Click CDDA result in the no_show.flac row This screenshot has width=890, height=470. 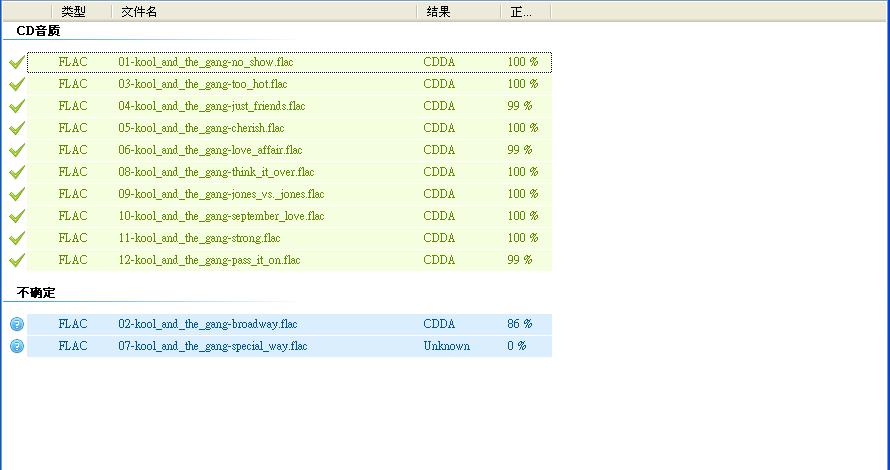439,62
